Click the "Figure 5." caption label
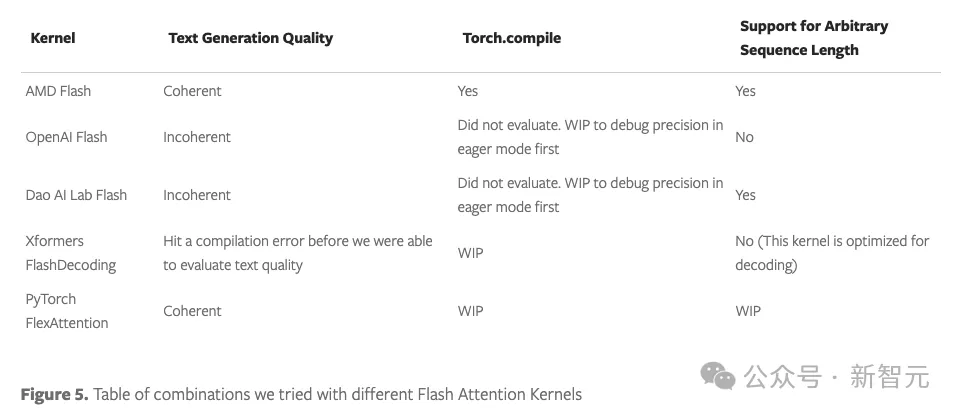 (54, 394)
